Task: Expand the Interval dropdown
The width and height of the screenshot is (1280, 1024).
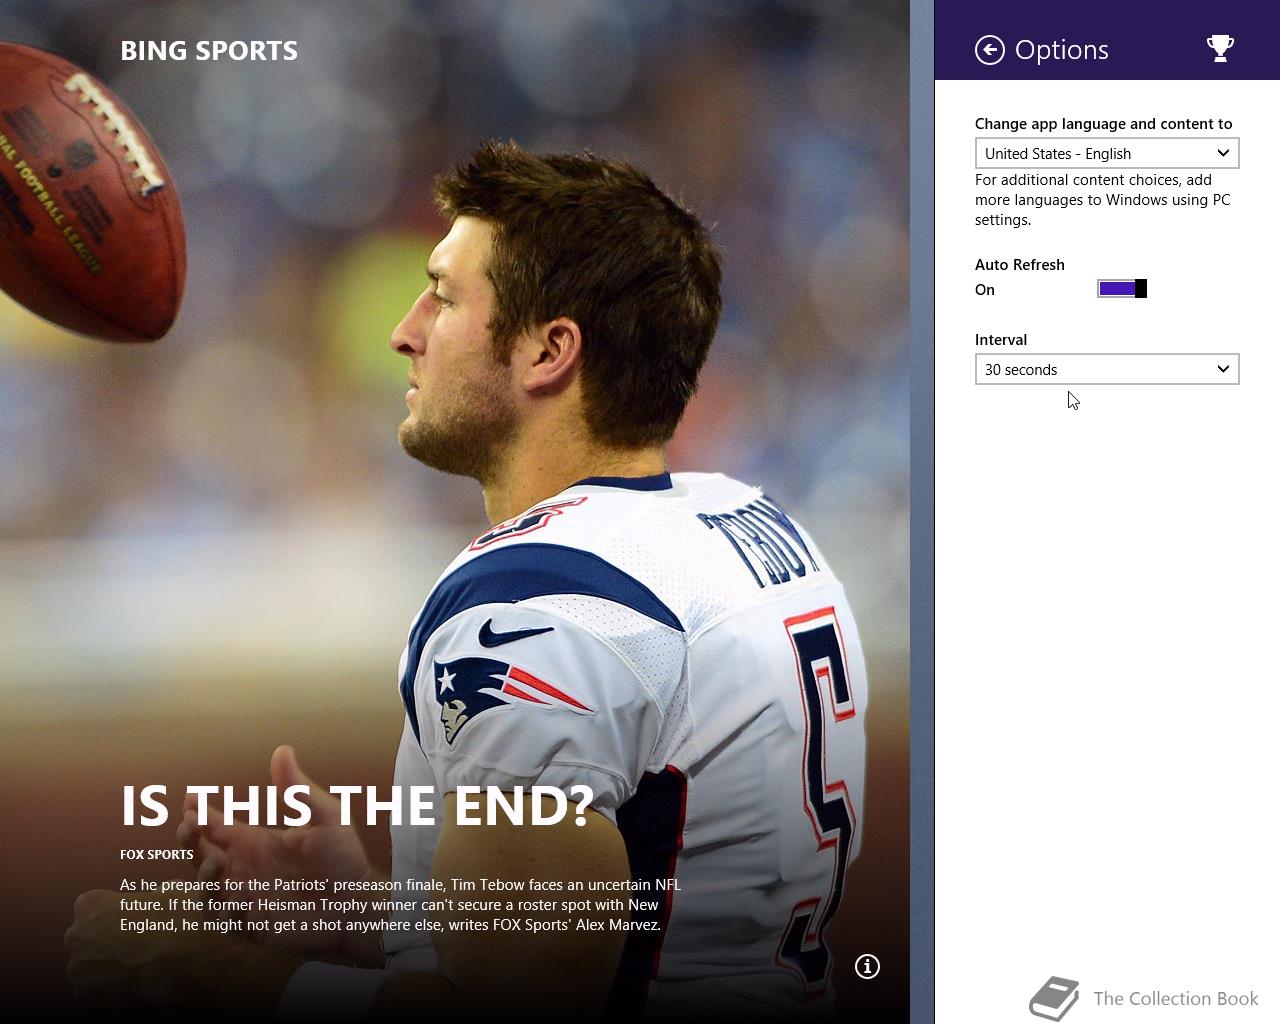Action: (1107, 369)
